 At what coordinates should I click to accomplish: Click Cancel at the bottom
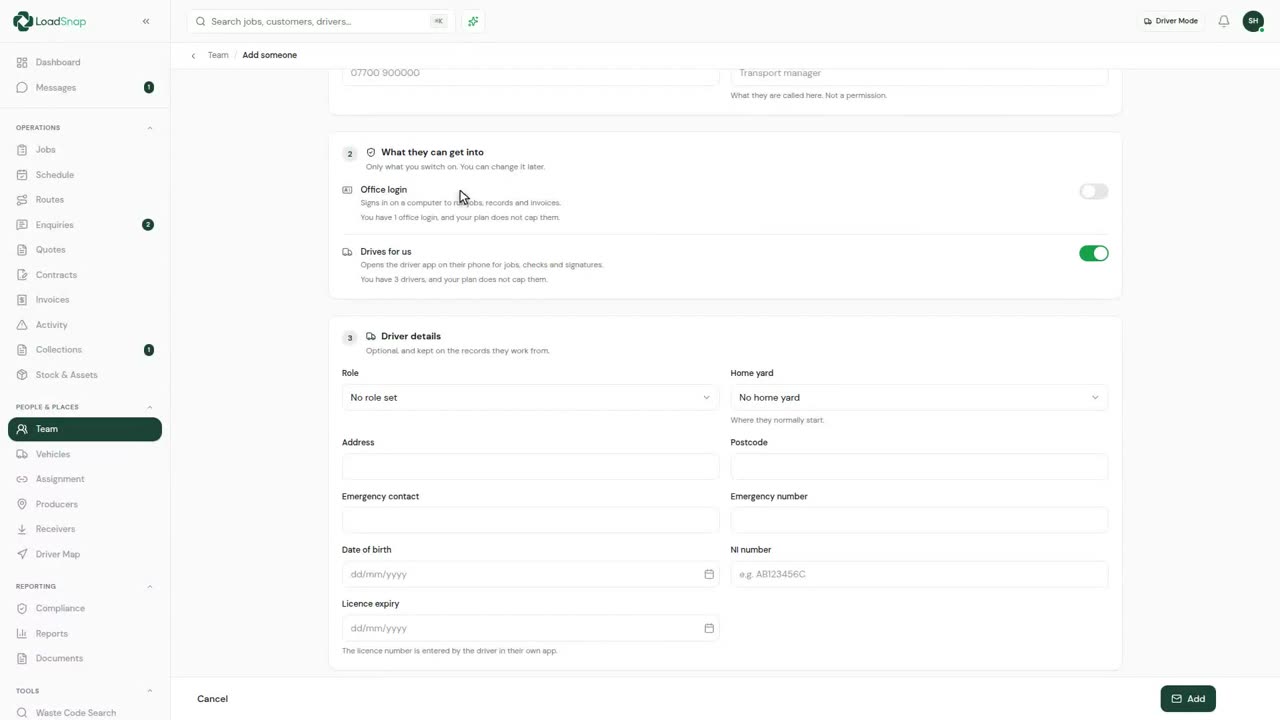[212, 699]
